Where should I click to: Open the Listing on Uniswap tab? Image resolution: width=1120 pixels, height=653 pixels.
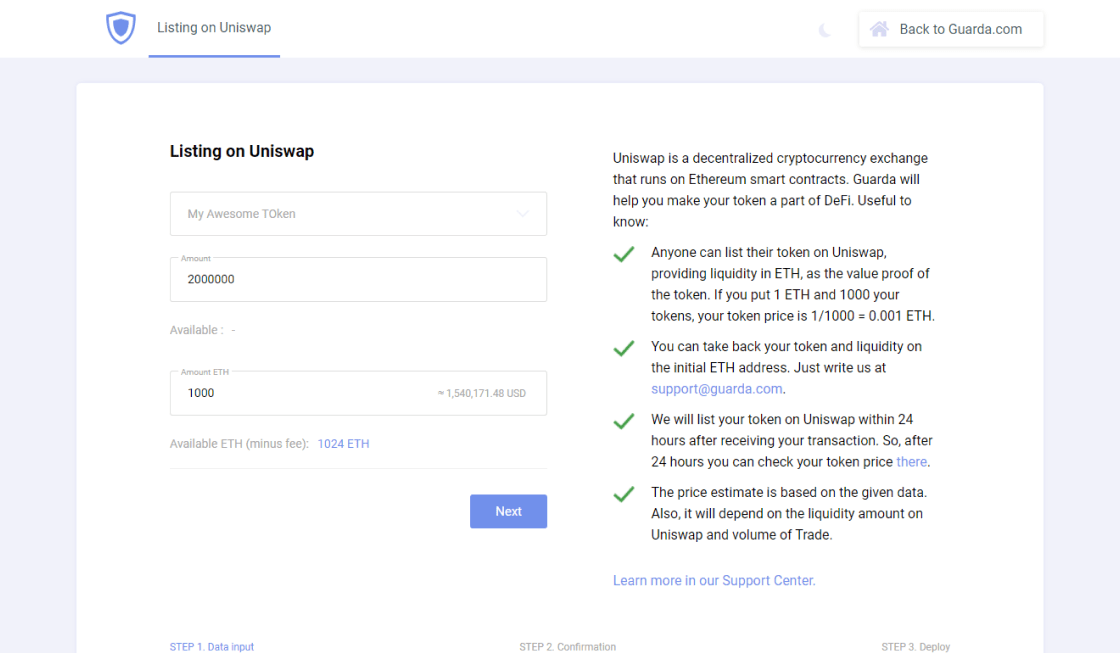click(x=214, y=28)
